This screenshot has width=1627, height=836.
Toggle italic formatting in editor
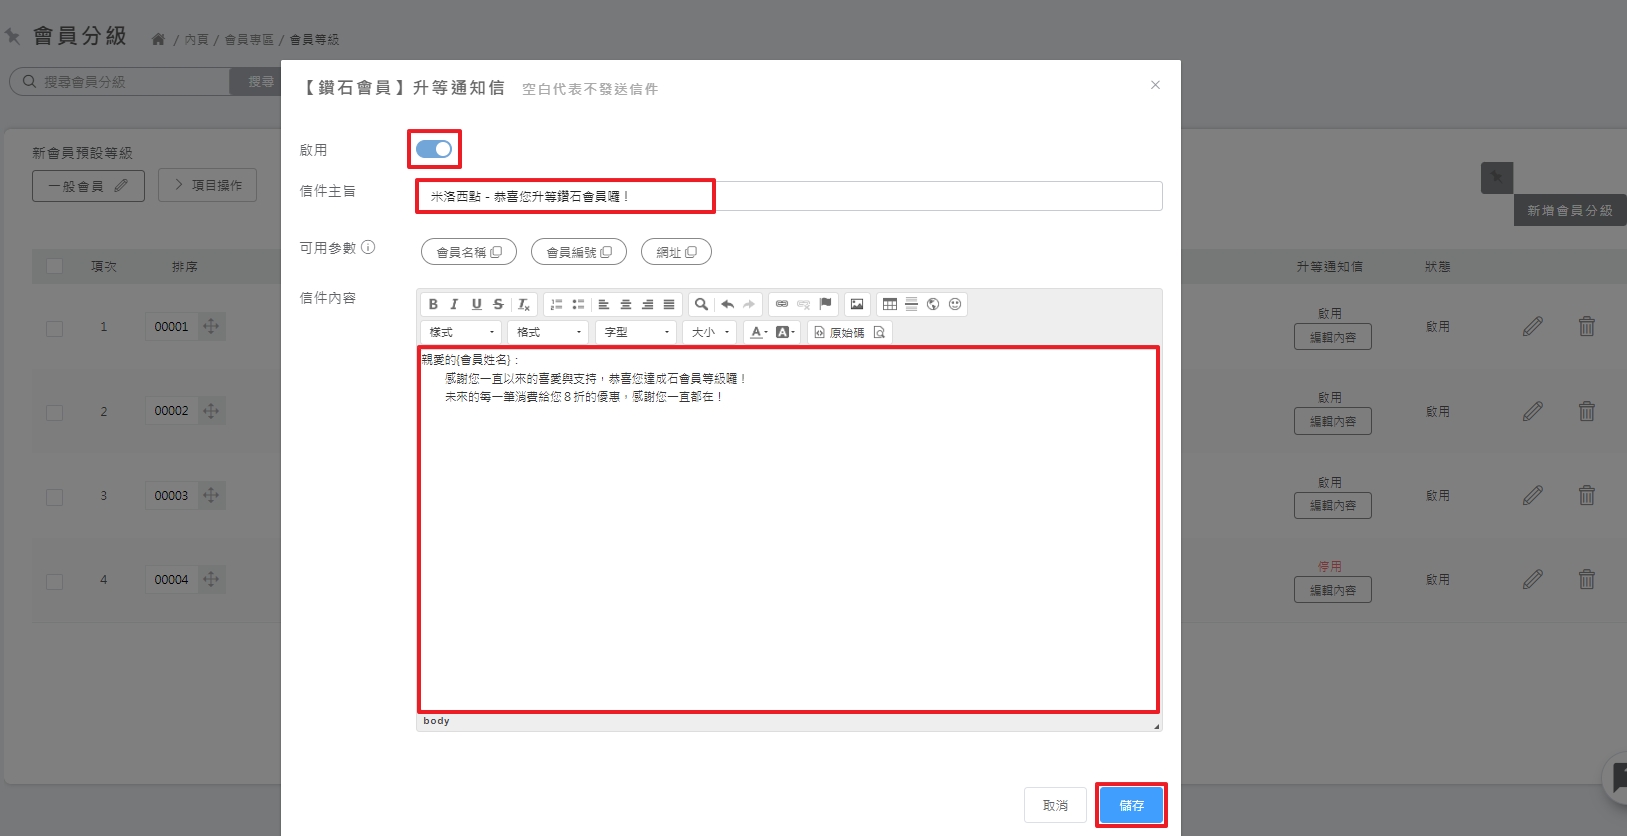[454, 304]
